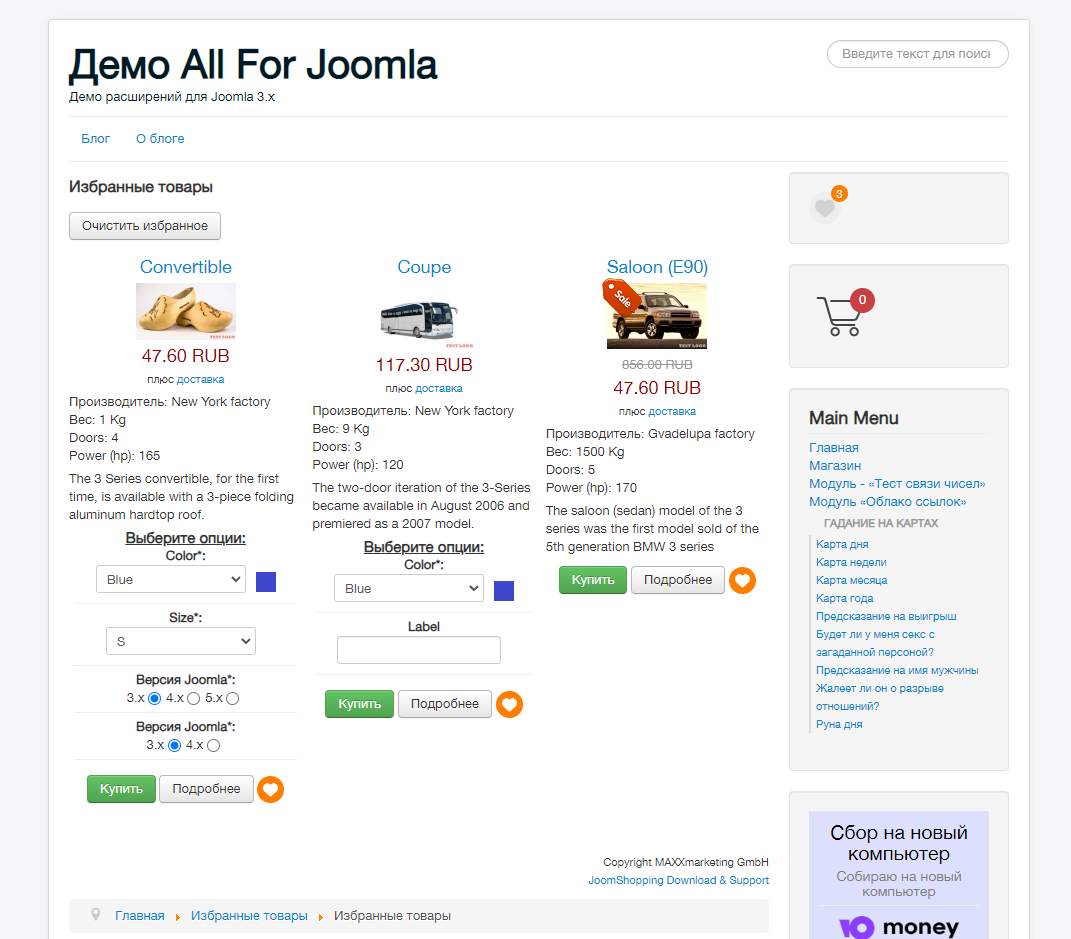
Task: Open Карта месяца link
Action: [852, 580]
